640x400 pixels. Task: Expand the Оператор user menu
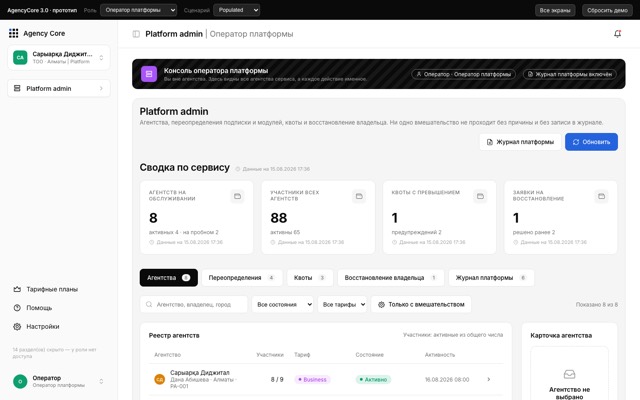101,381
